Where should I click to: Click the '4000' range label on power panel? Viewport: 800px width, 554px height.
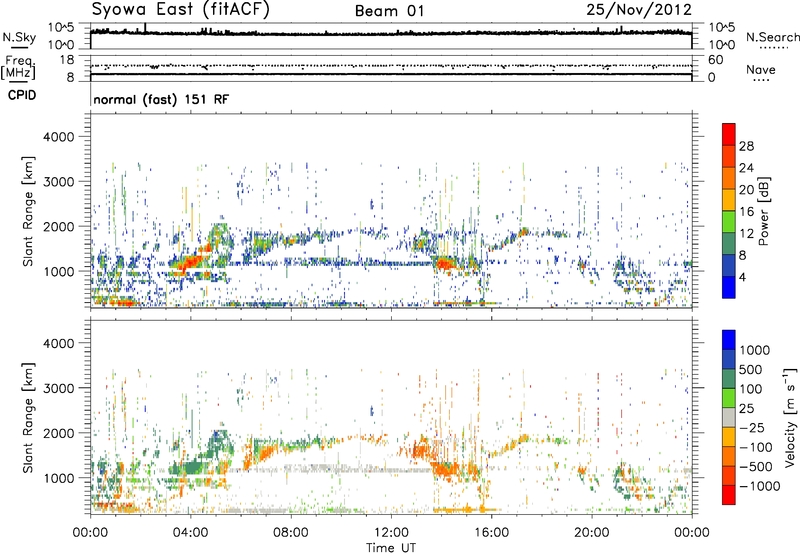click(x=59, y=137)
